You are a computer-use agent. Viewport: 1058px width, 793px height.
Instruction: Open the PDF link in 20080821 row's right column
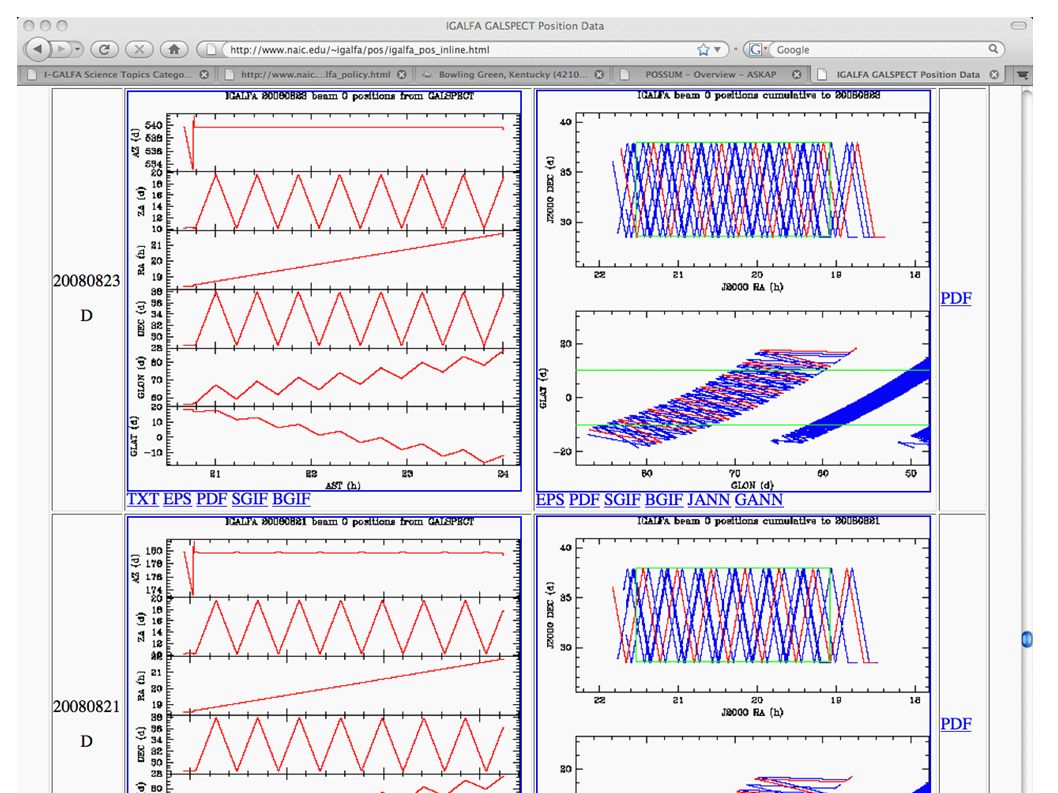[x=956, y=724]
